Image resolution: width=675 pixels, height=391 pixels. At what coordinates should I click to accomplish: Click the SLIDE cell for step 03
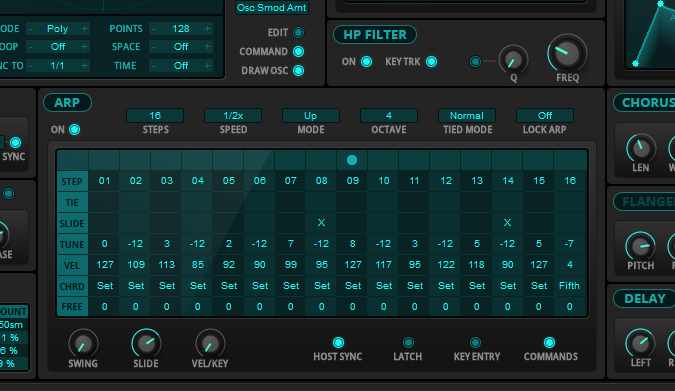167,223
